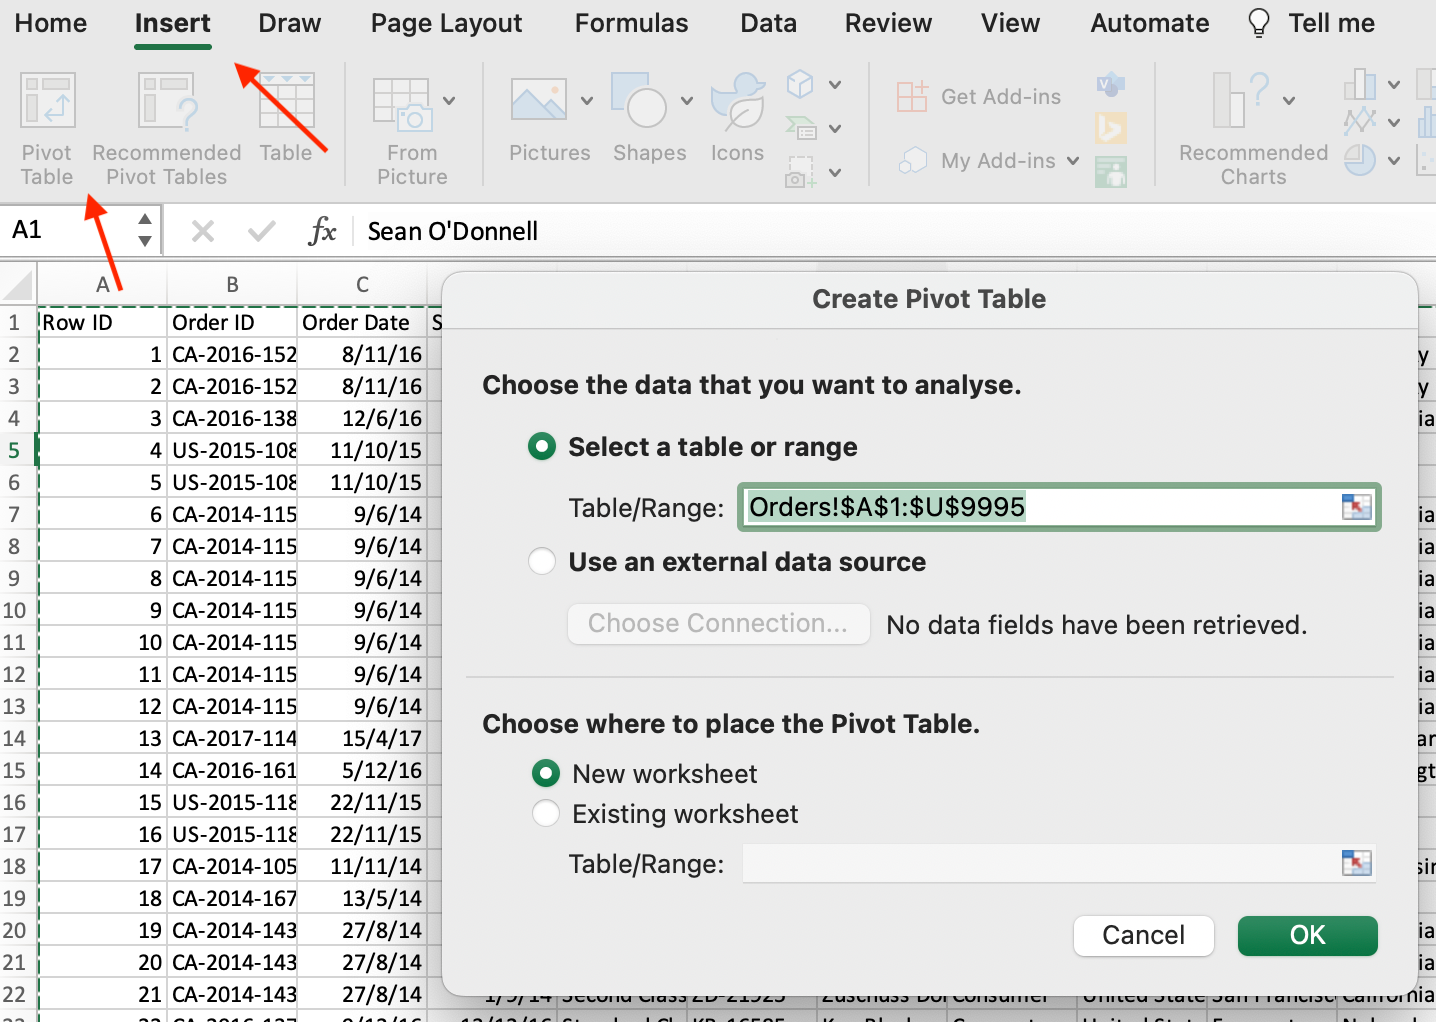Click the source Table/Range input field
1436x1022 pixels.
[x=1040, y=507]
